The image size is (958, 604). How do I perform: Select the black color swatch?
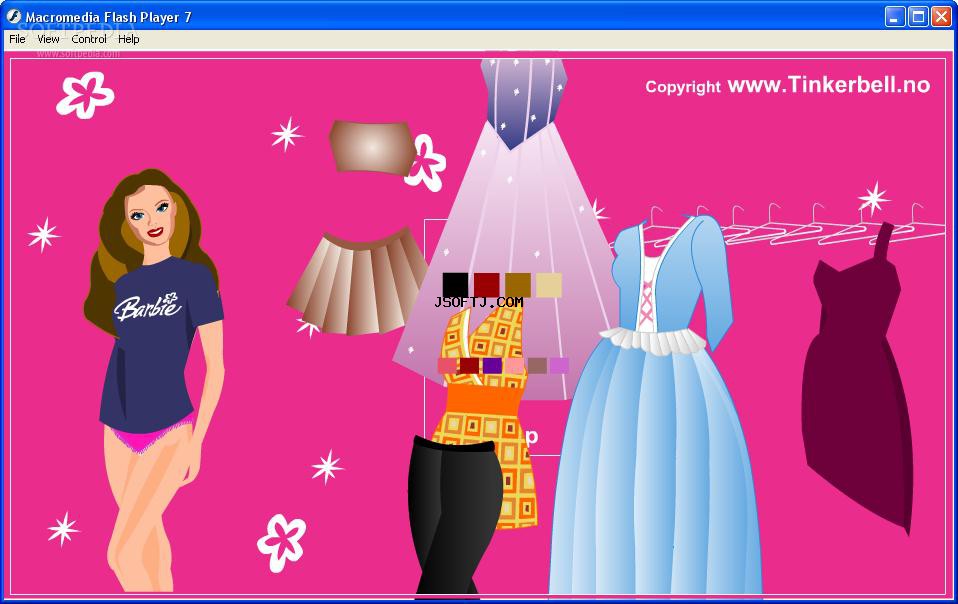[x=455, y=285]
